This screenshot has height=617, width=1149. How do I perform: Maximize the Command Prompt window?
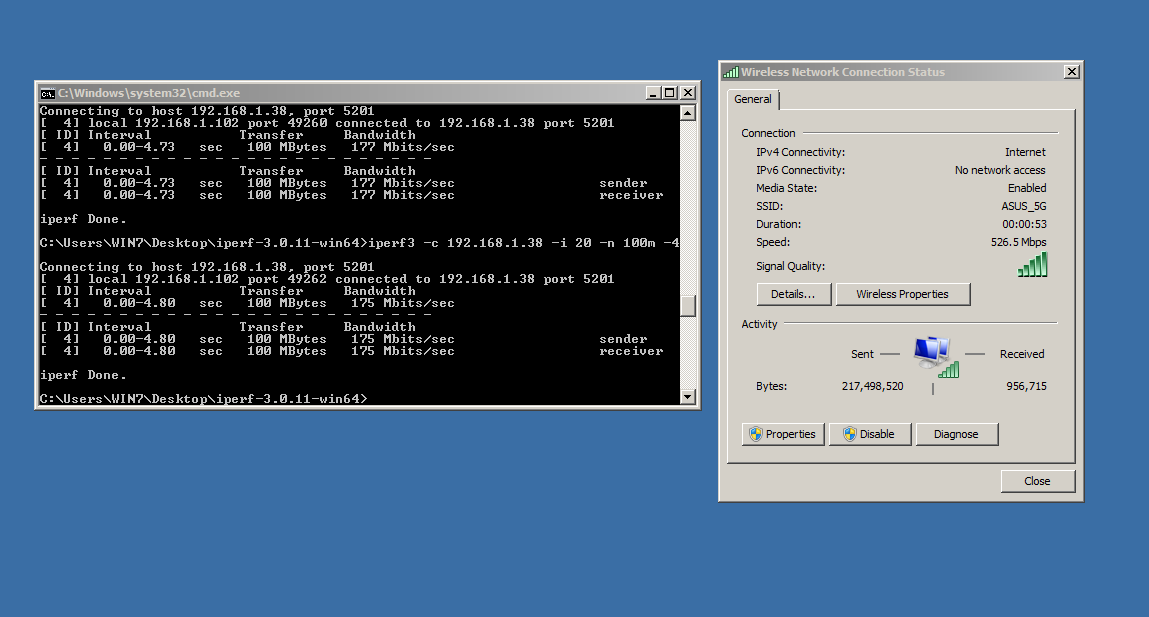tap(670, 93)
